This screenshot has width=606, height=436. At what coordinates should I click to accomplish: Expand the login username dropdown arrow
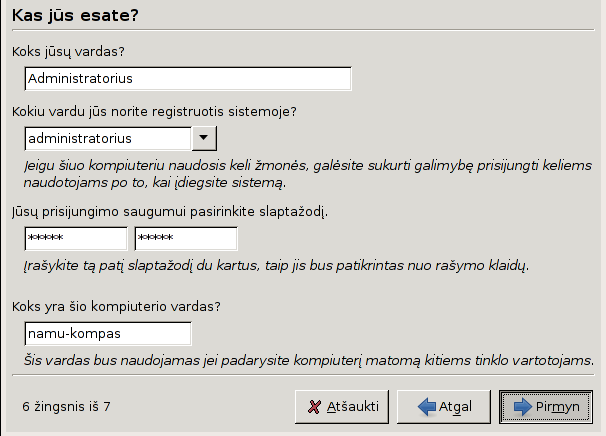[x=204, y=138]
